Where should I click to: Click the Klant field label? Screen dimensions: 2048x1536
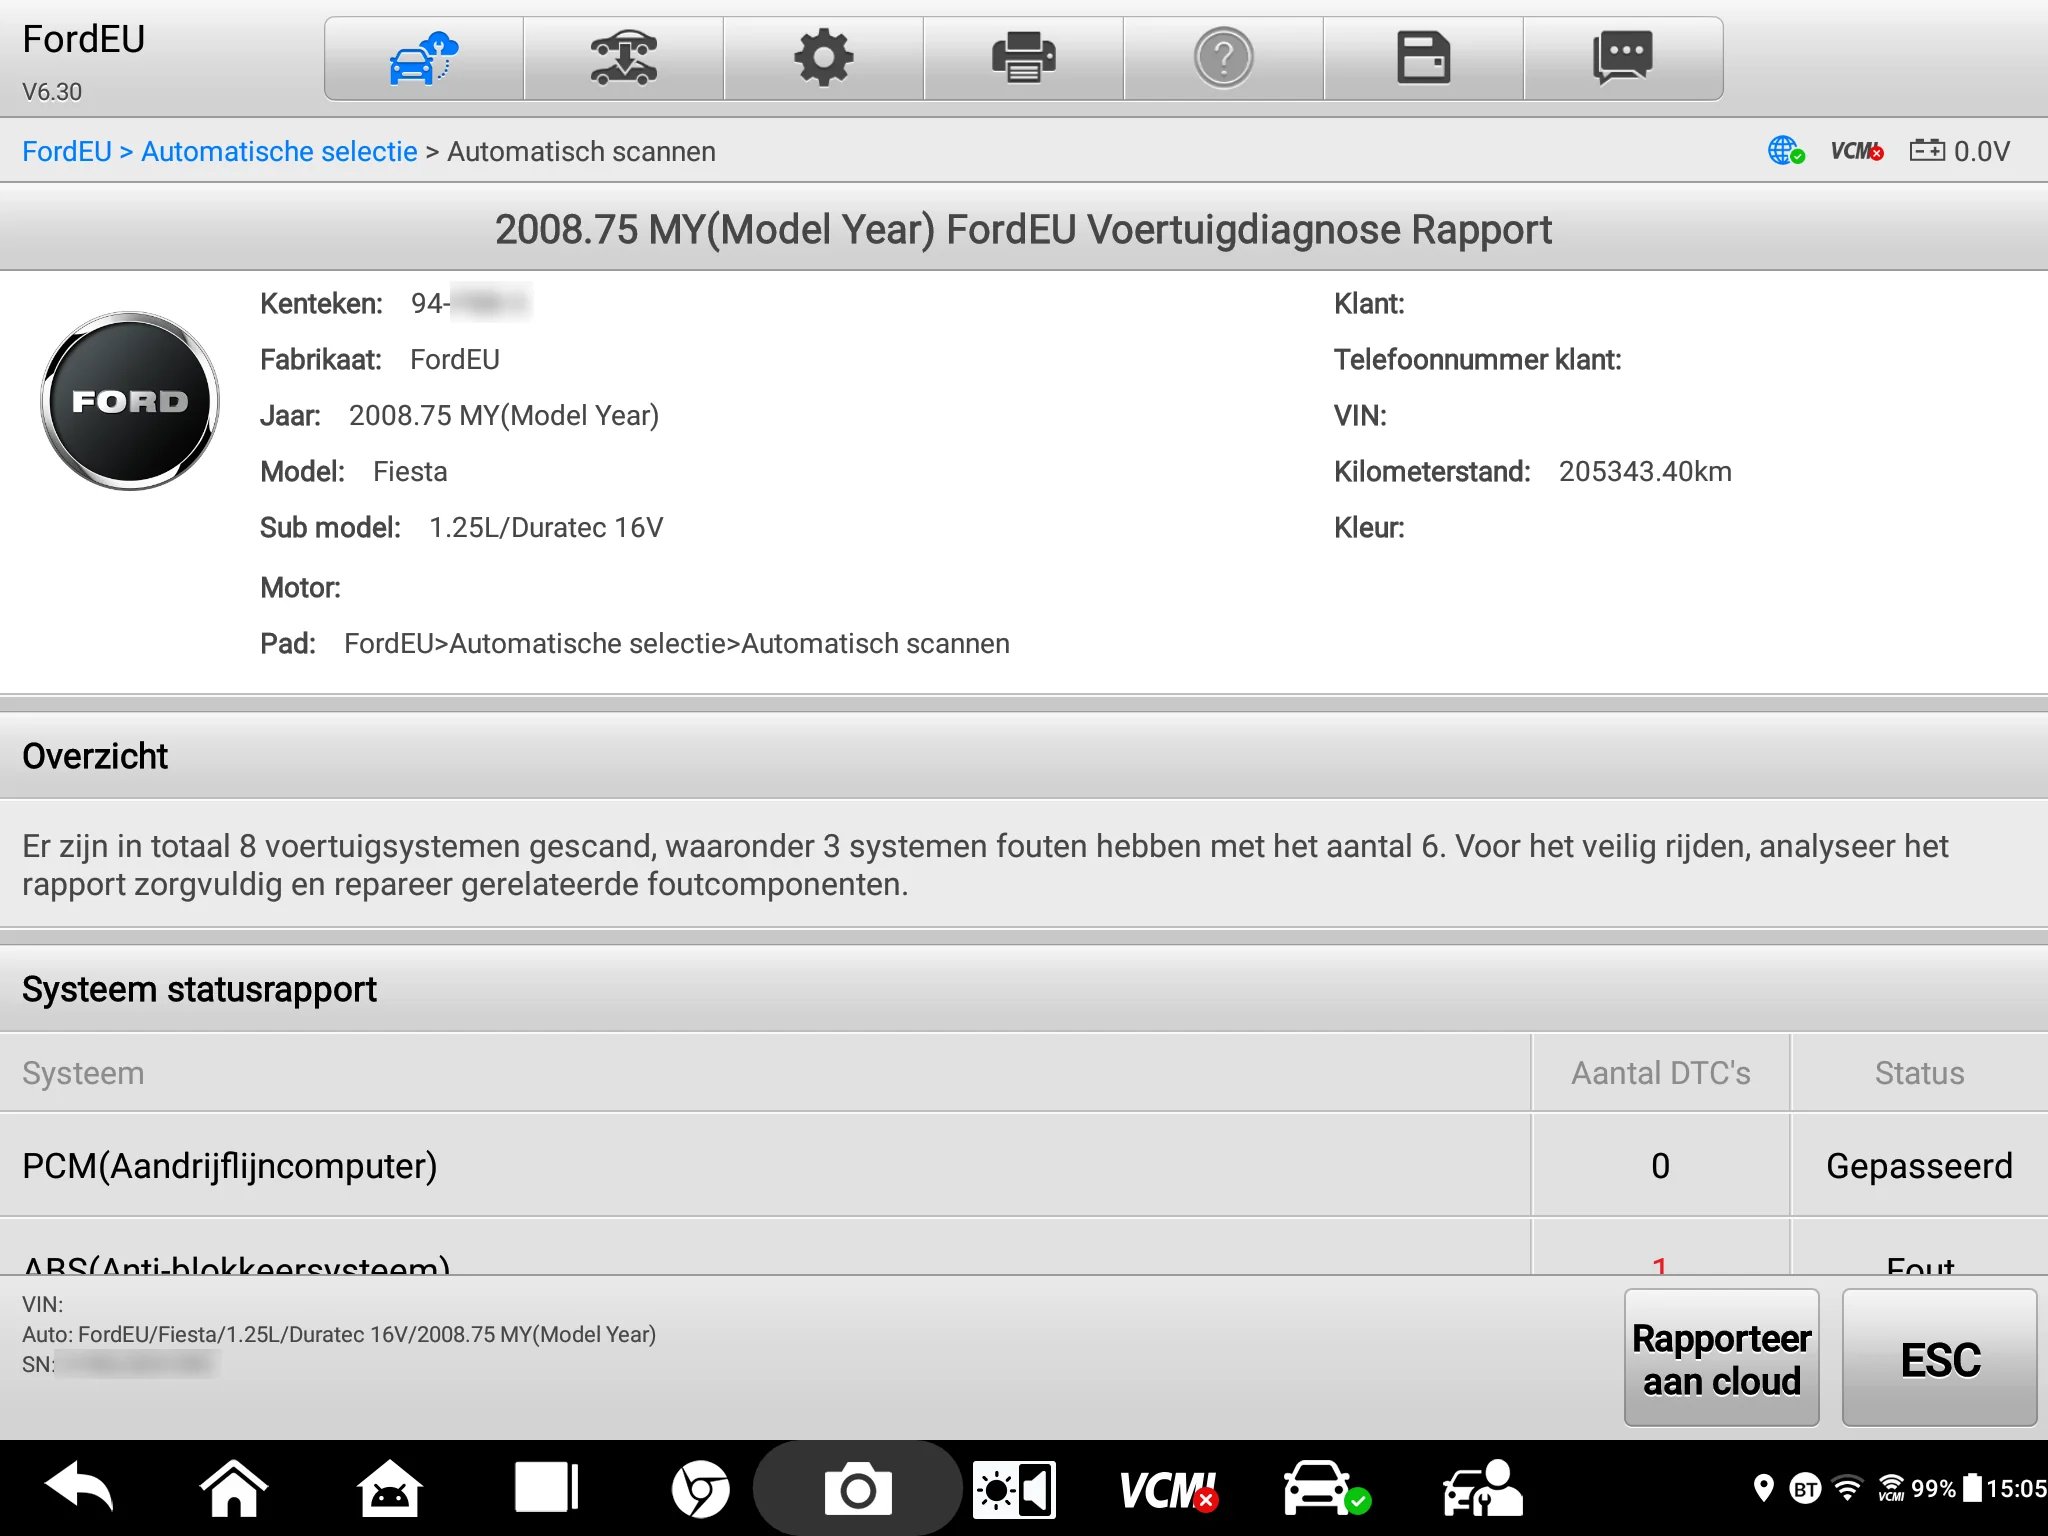click(x=1369, y=303)
